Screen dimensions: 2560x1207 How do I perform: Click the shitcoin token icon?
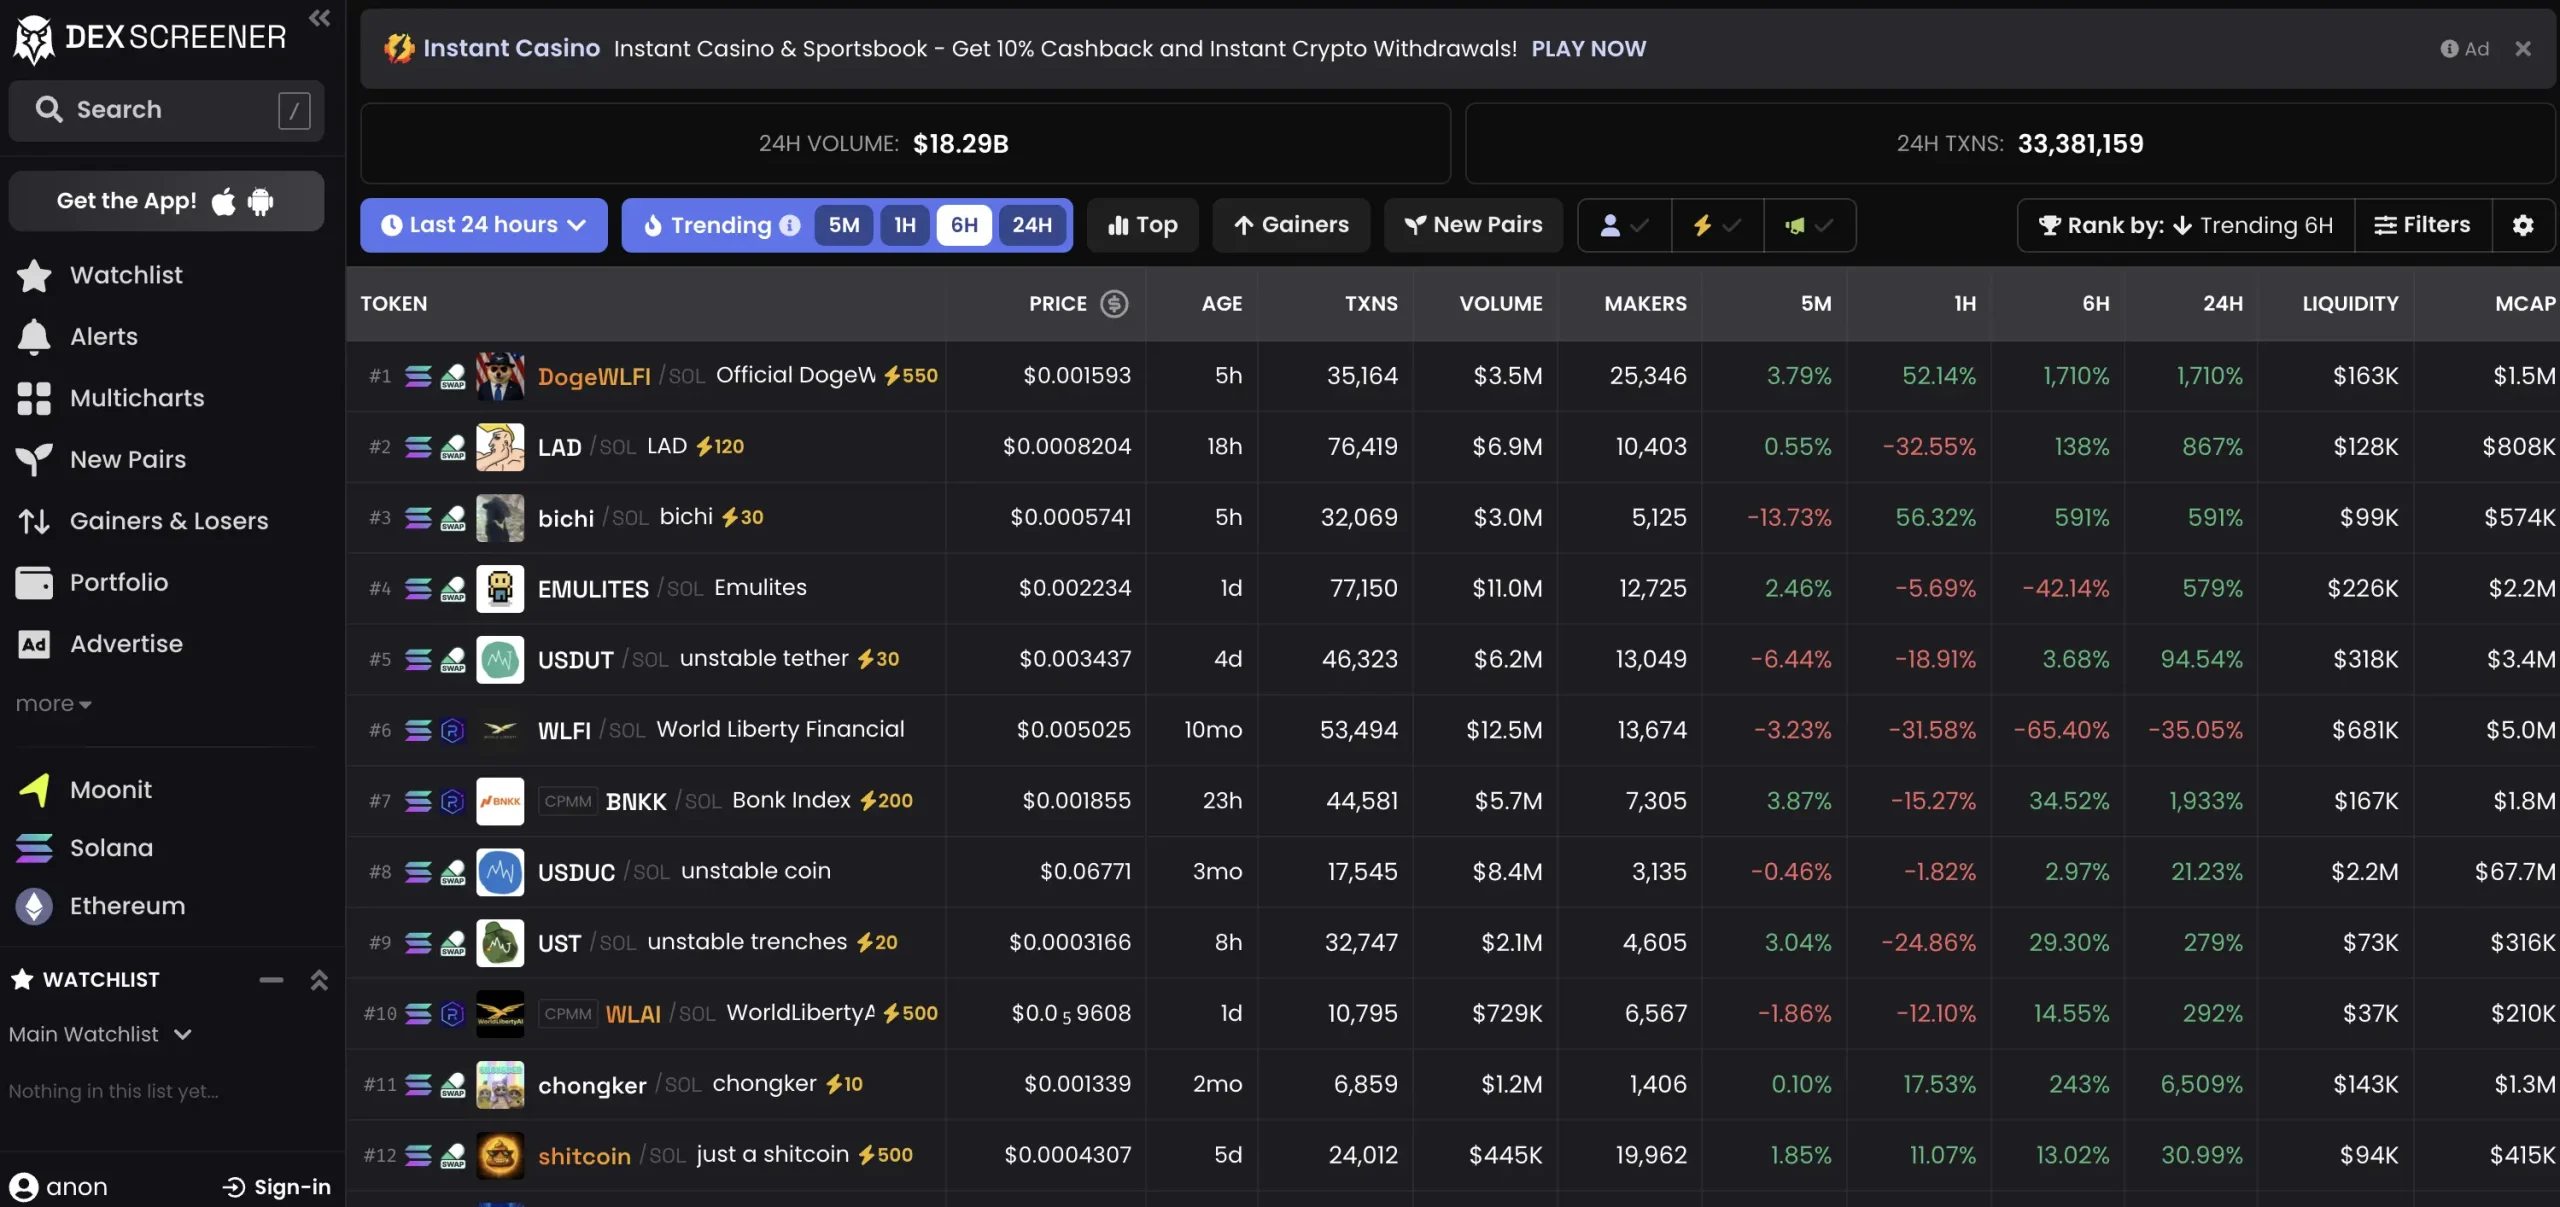tap(500, 1156)
